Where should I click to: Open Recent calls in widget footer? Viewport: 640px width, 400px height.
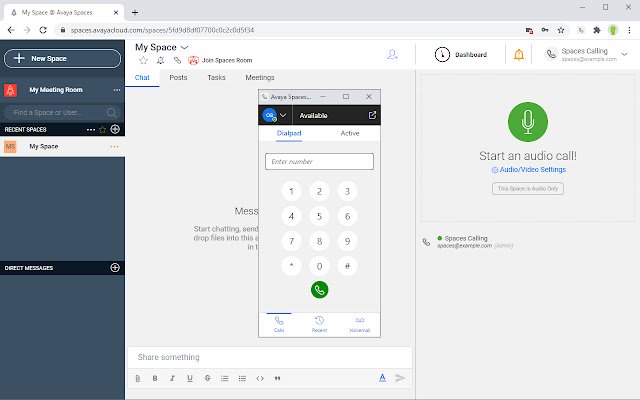click(x=320, y=324)
